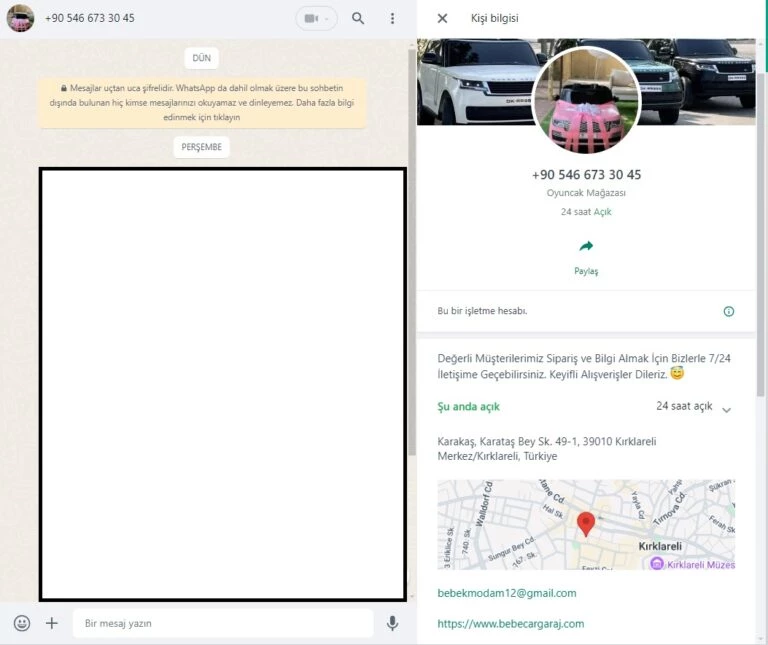Click the red map pin marker
Screen dimensions: 768x645
point(586,524)
